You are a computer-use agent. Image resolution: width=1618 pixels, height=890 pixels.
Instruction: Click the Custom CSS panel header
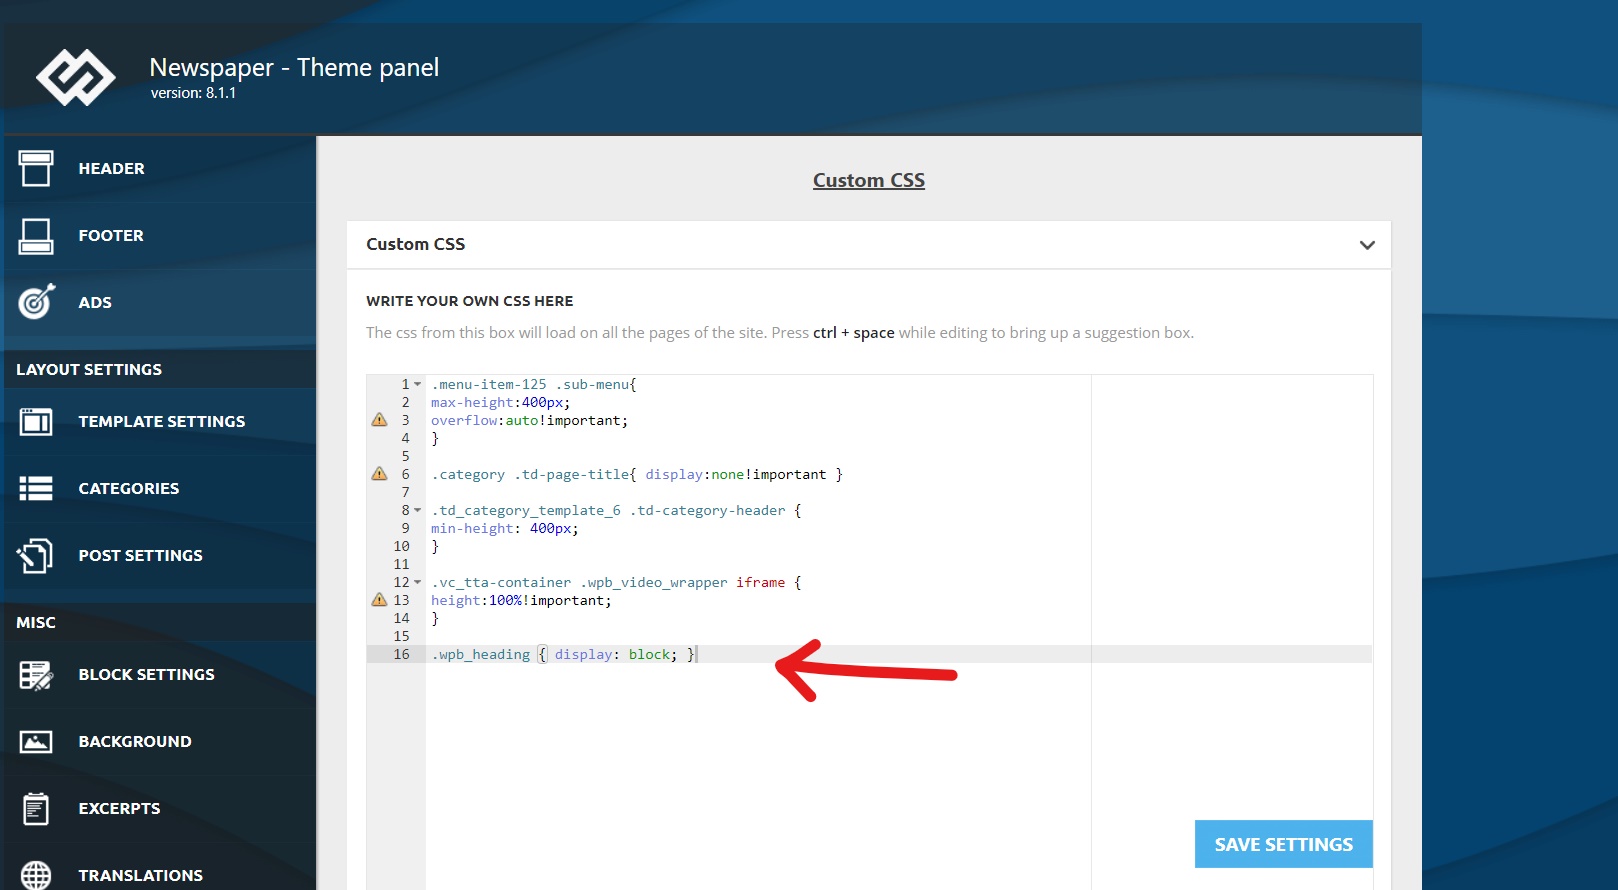(x=868, y=245)
